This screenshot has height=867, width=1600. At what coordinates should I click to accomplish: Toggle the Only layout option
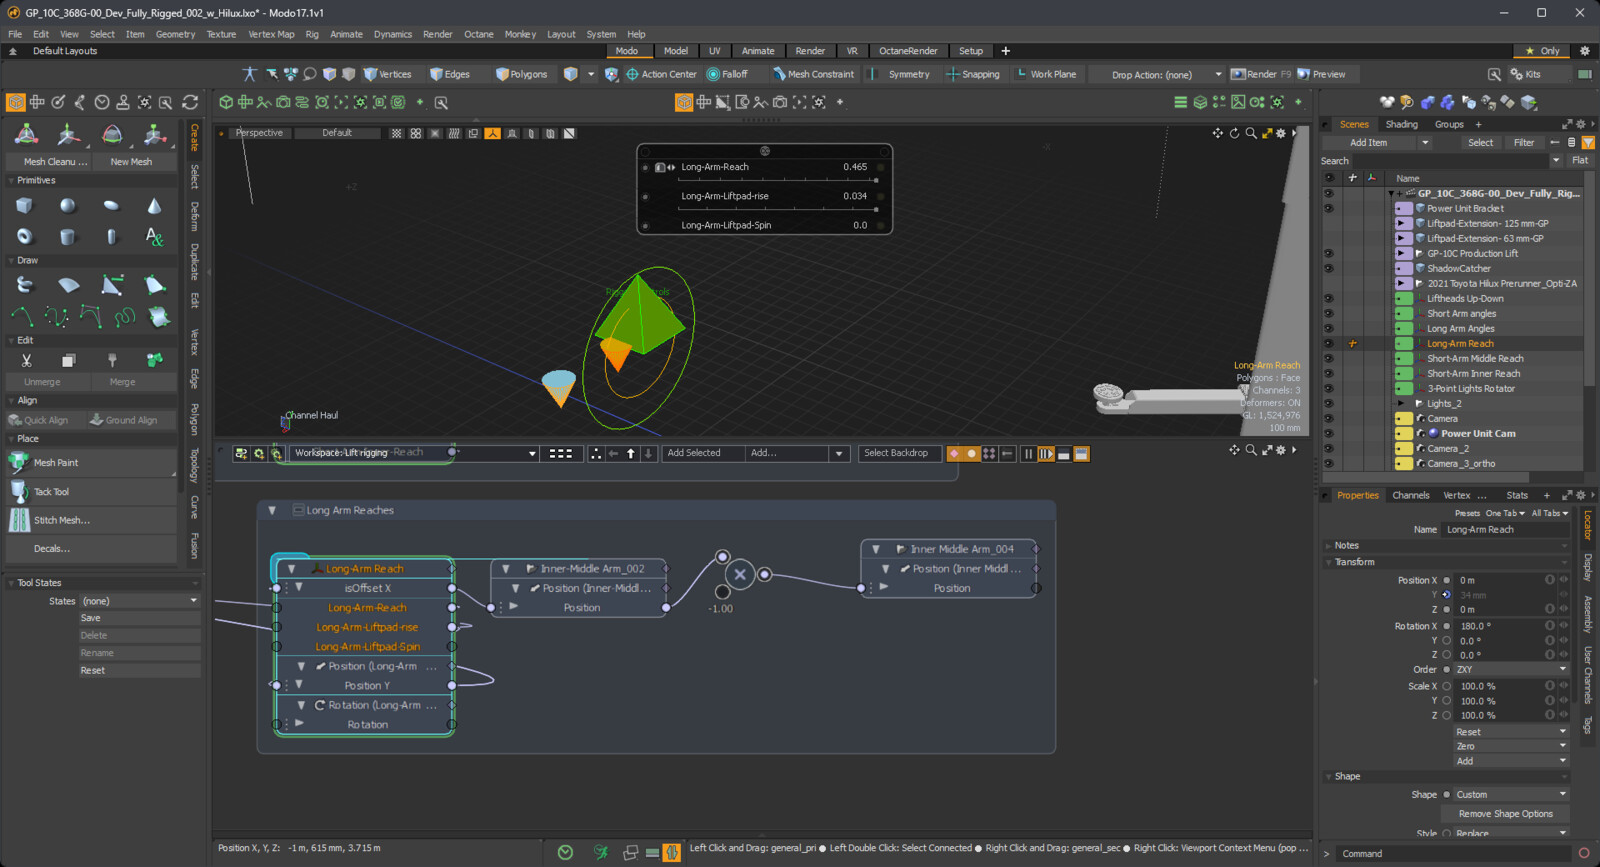pos(1542,51)
